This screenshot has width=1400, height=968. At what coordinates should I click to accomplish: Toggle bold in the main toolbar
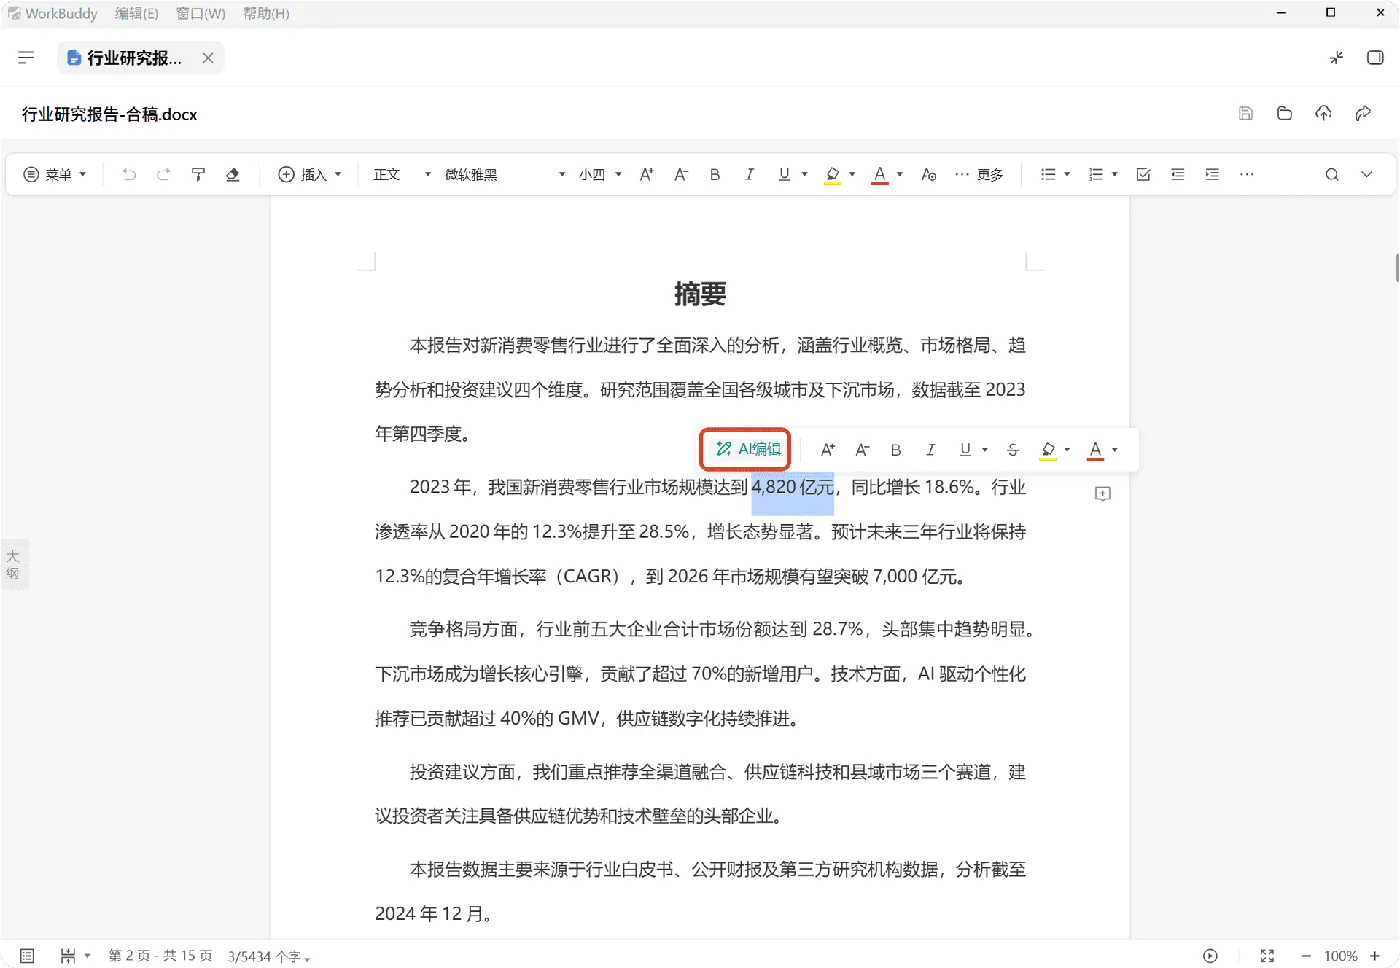[715, 175]
